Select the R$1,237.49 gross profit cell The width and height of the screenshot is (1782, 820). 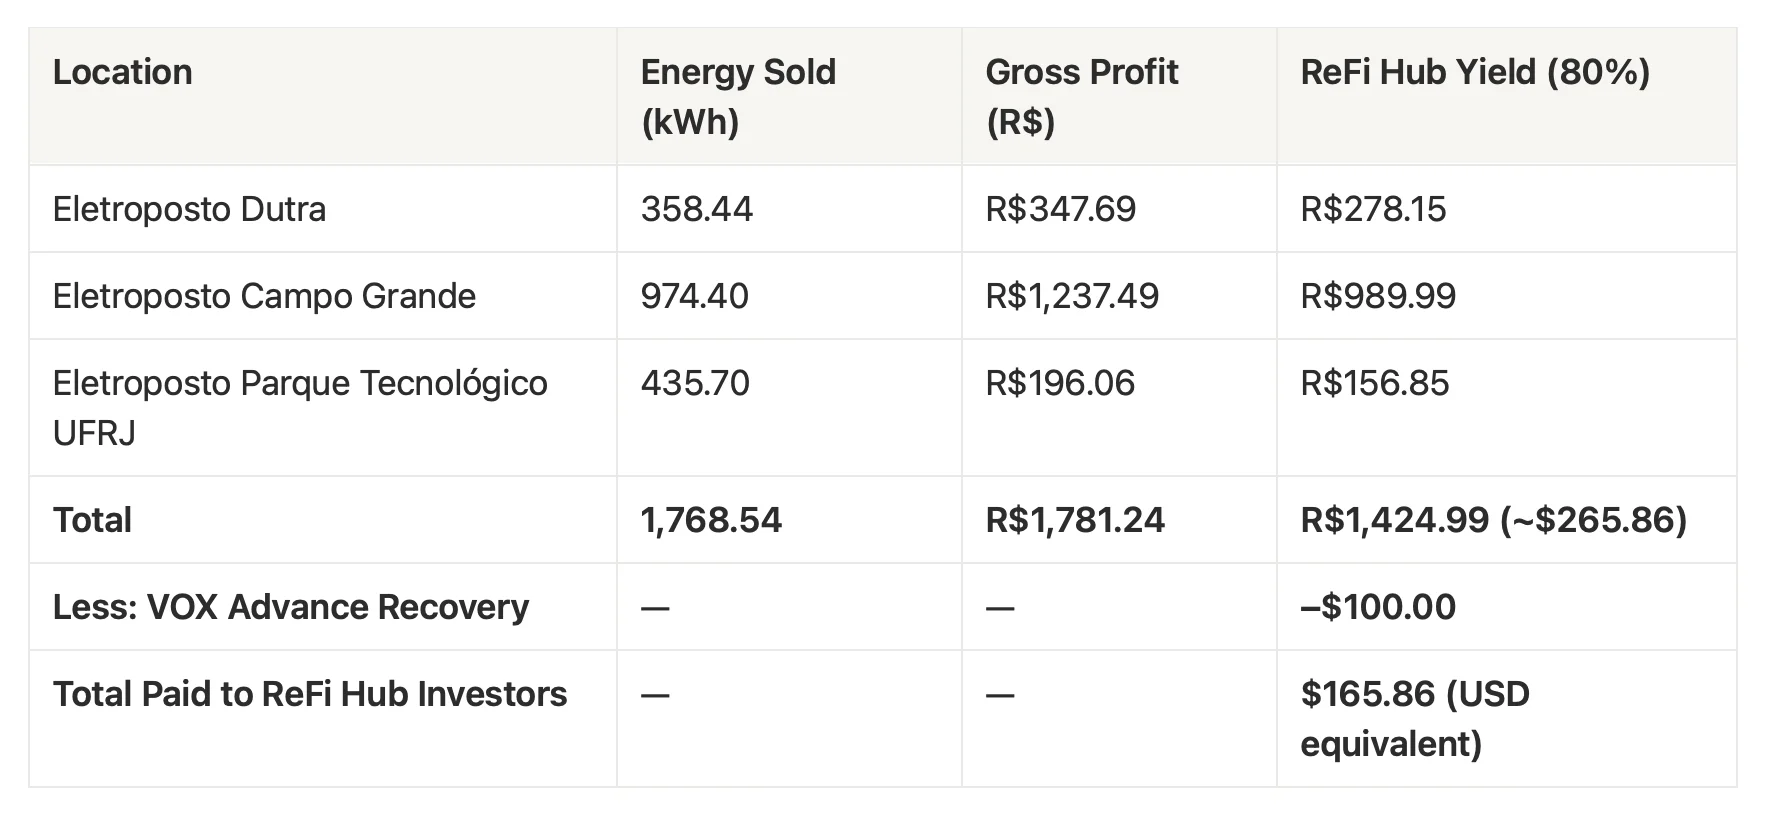1071,297
